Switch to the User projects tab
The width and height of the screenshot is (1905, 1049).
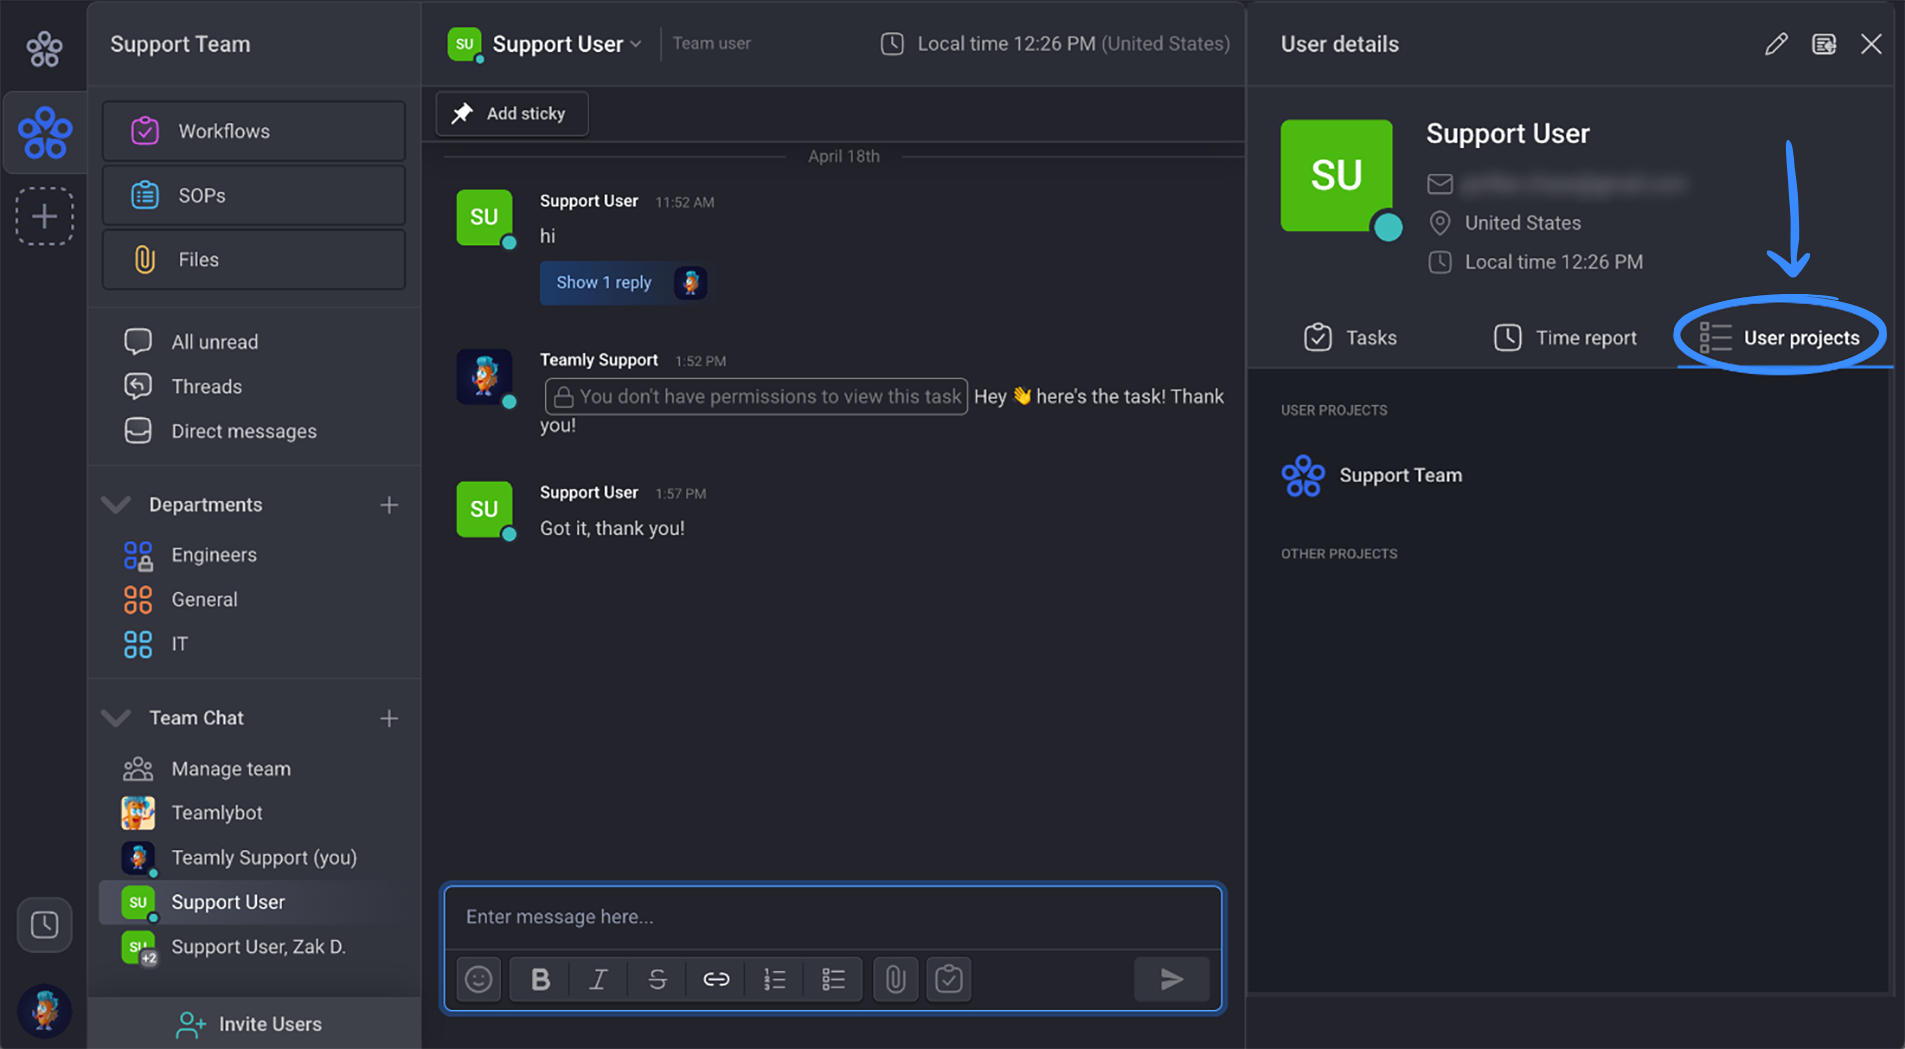[1780, 338]
